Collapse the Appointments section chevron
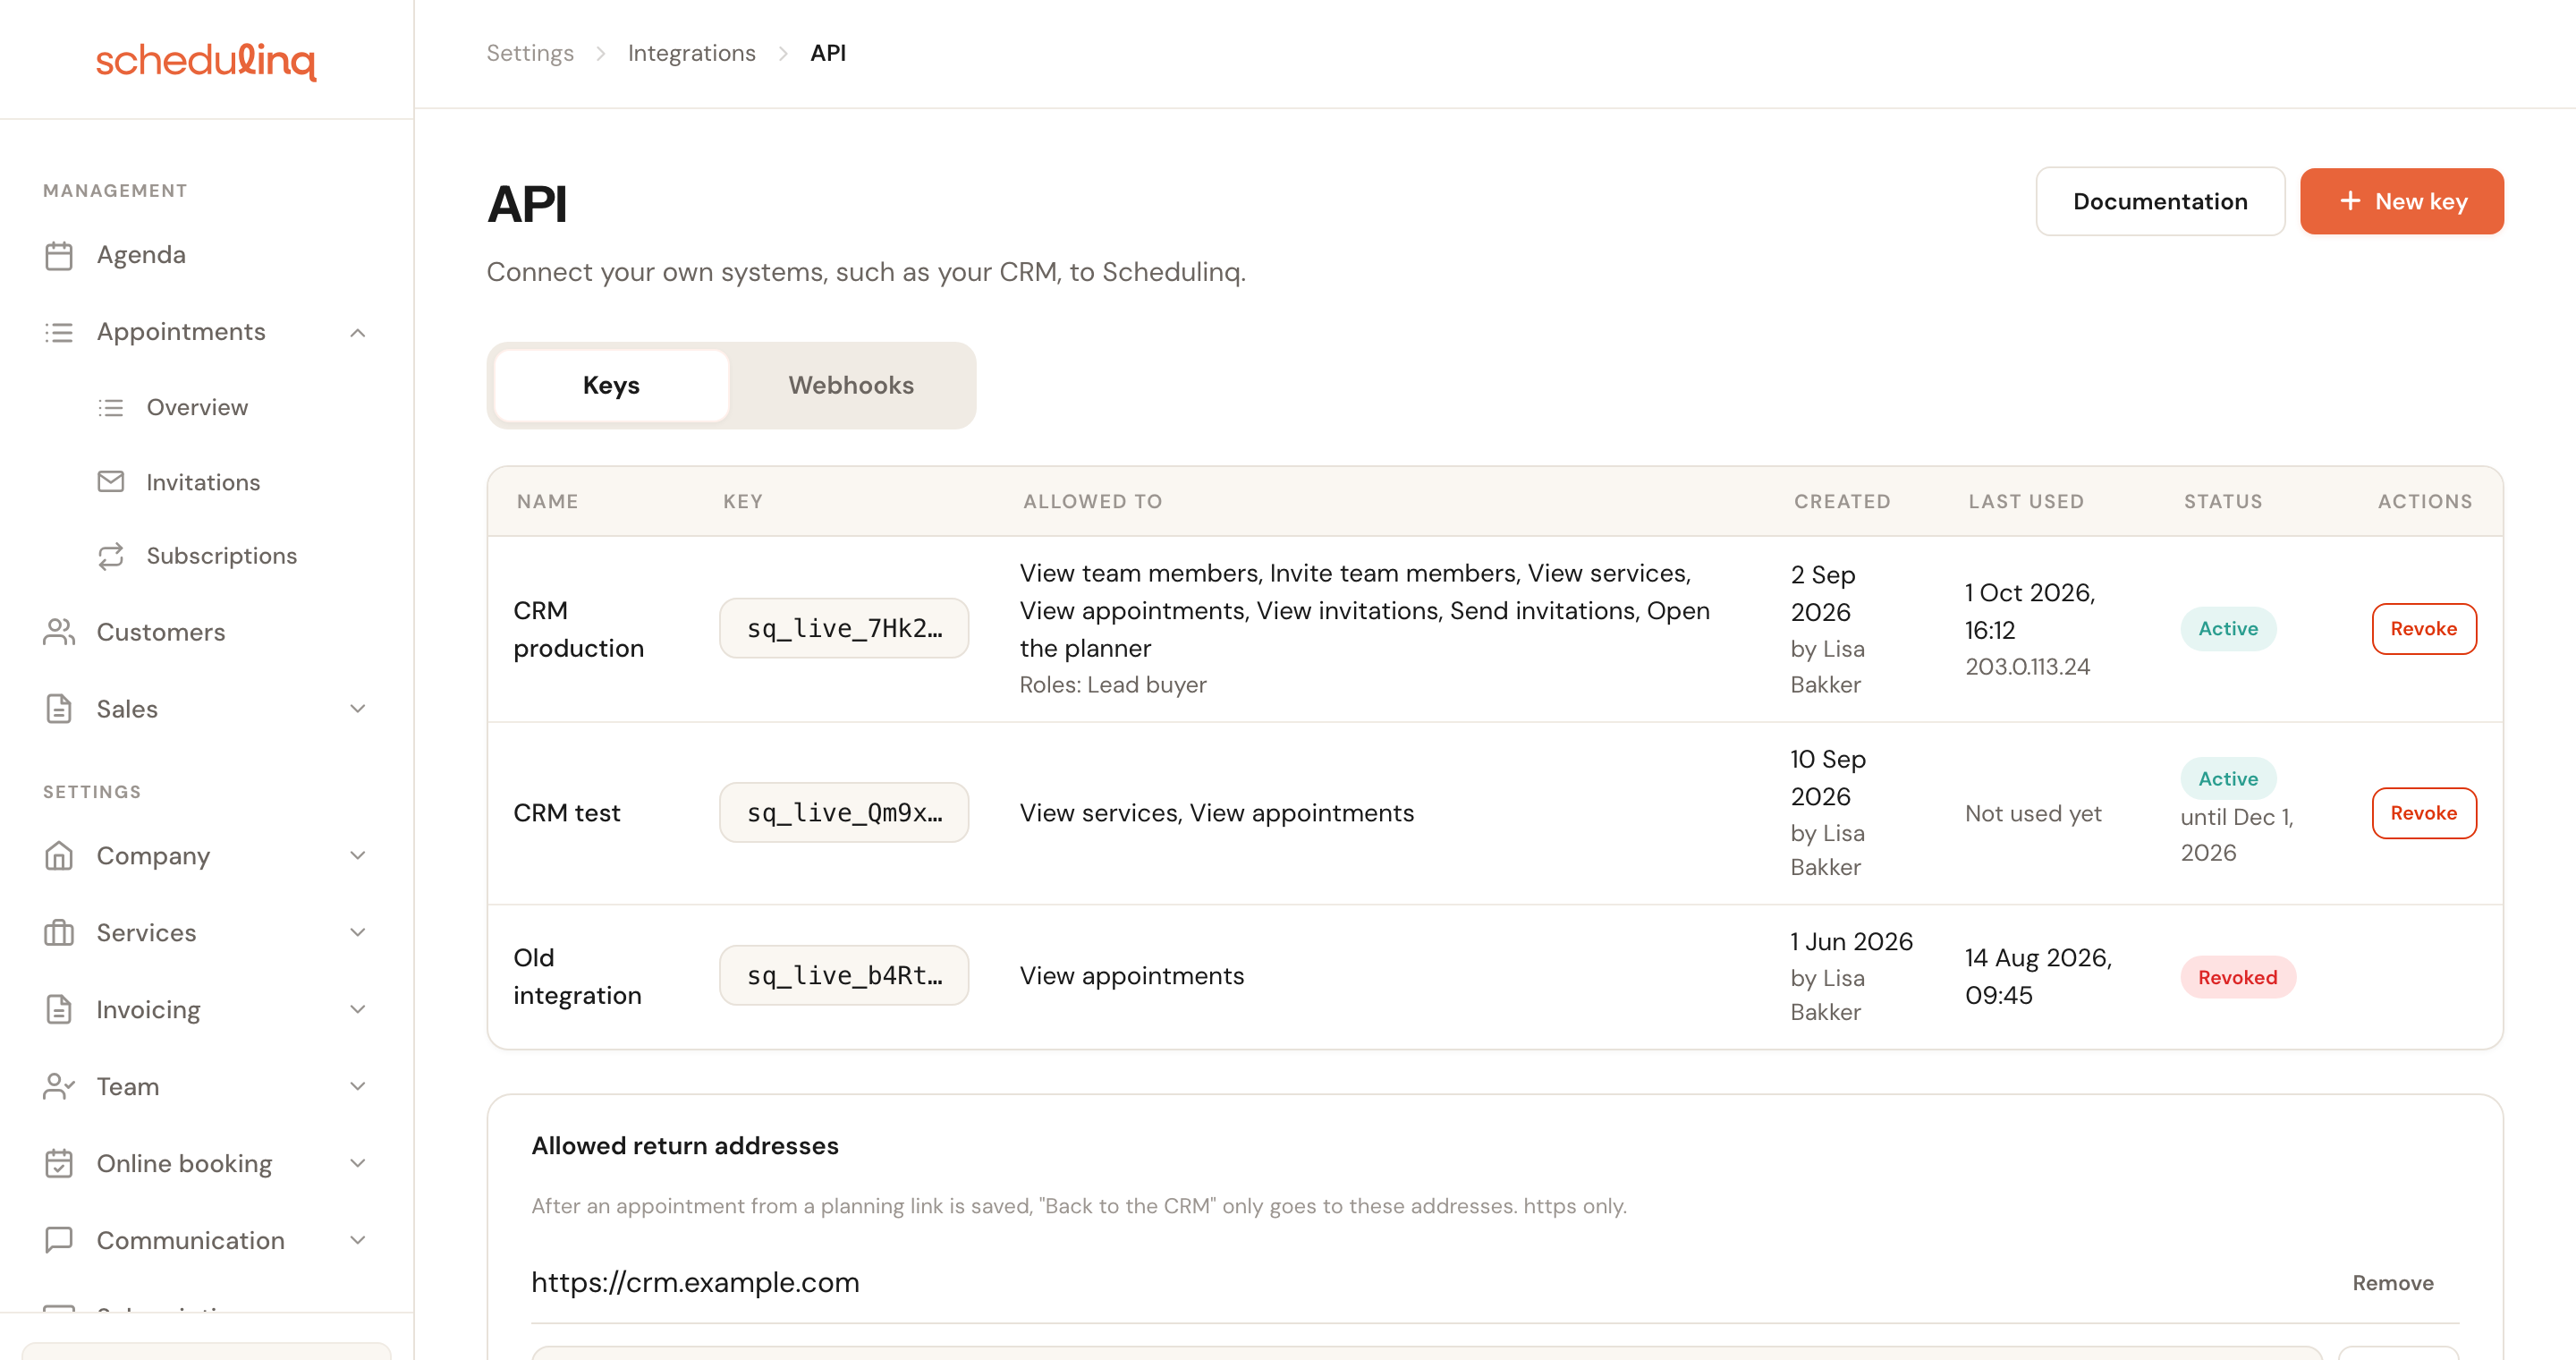The width and height of the screenshot is (2576, 1360). 358,332
